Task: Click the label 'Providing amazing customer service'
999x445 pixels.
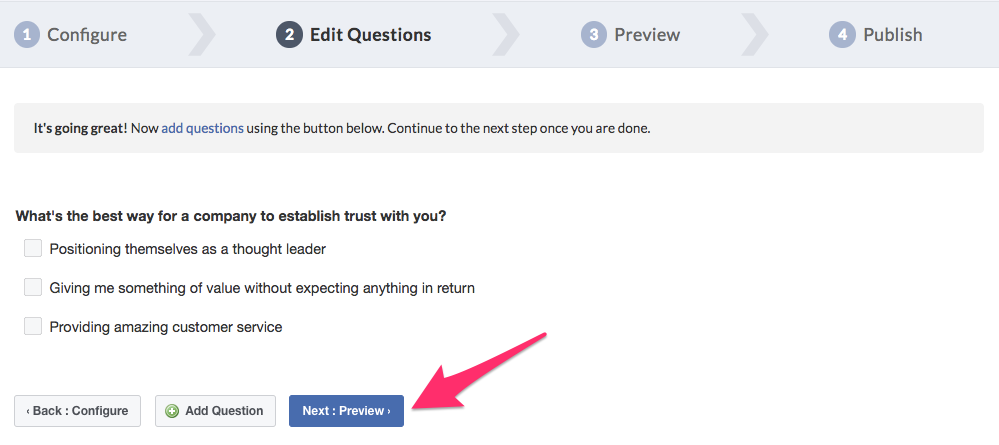Action: tap(166, 328)
